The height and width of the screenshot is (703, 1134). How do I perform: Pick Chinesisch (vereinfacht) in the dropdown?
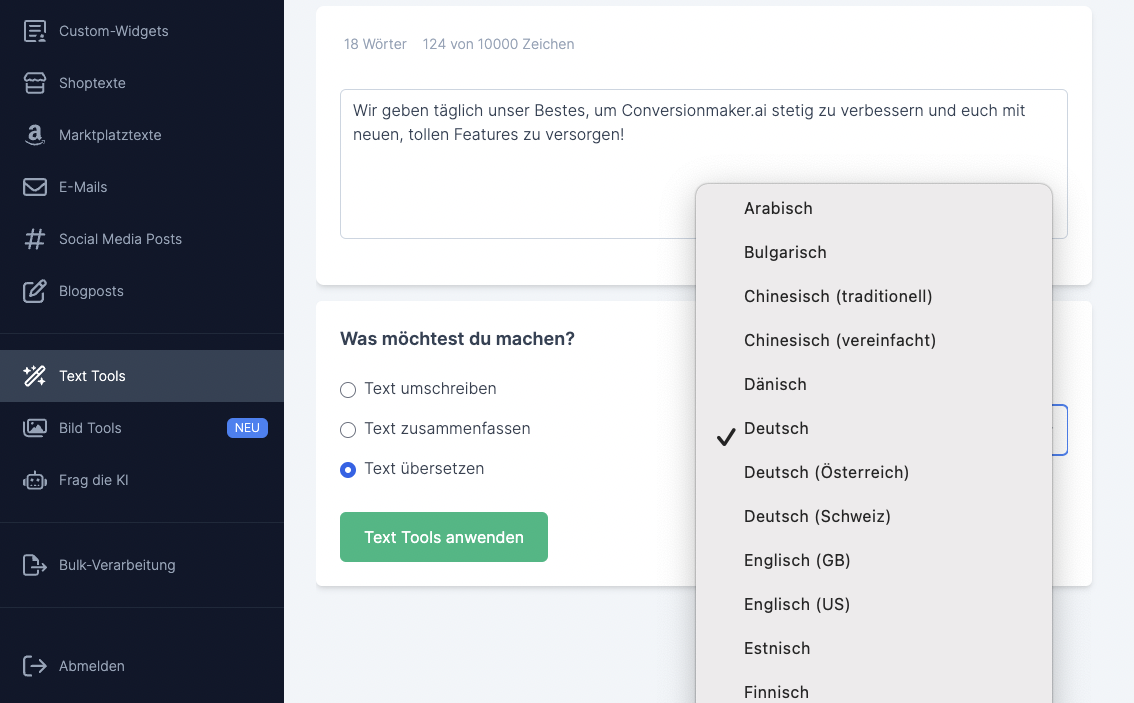874,341
